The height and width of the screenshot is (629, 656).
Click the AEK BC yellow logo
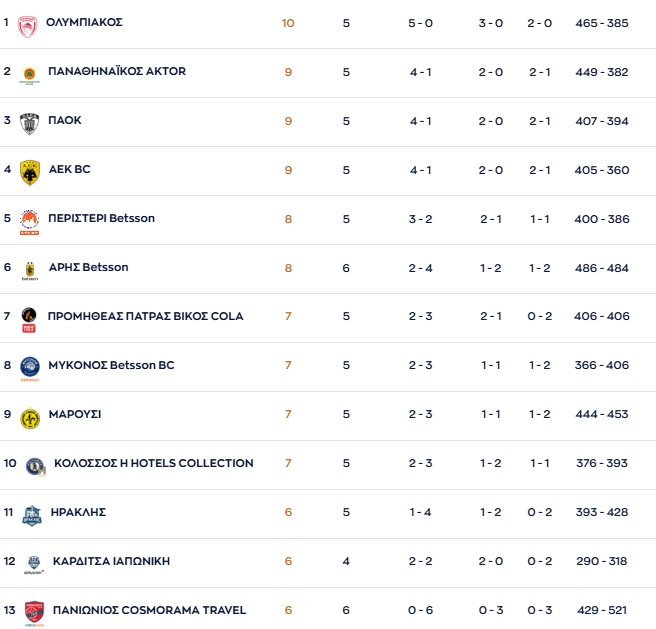tap(29, 172)
